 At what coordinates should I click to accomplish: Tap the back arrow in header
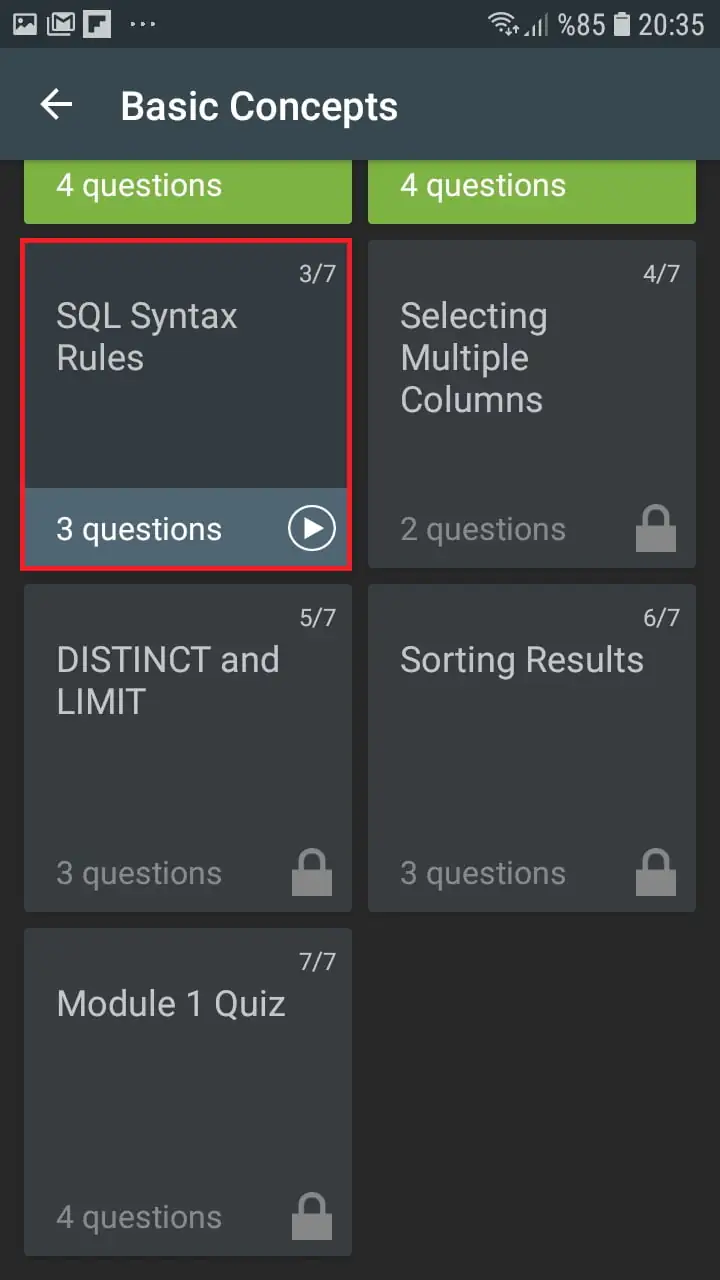point(56,105)
